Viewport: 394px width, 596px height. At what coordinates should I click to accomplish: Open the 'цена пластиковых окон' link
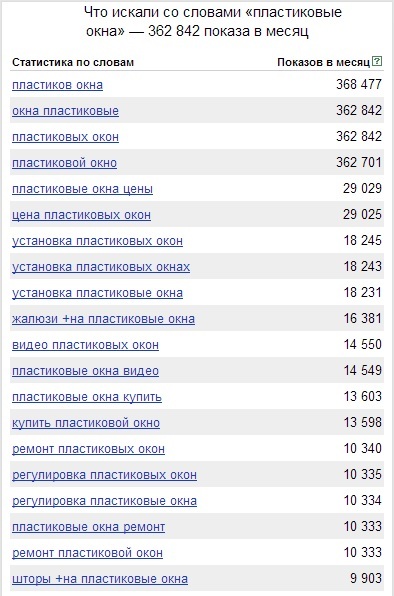click(x=81, y=215)
